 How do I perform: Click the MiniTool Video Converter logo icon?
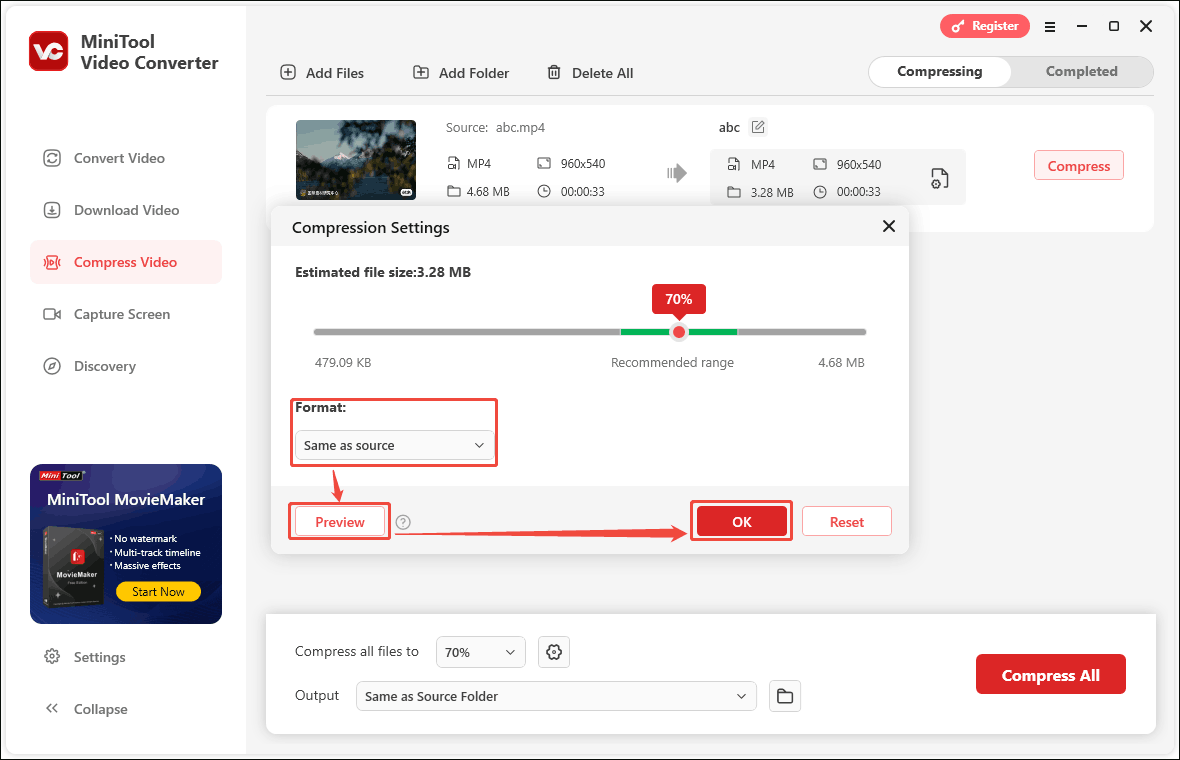[x=49, y=51]
